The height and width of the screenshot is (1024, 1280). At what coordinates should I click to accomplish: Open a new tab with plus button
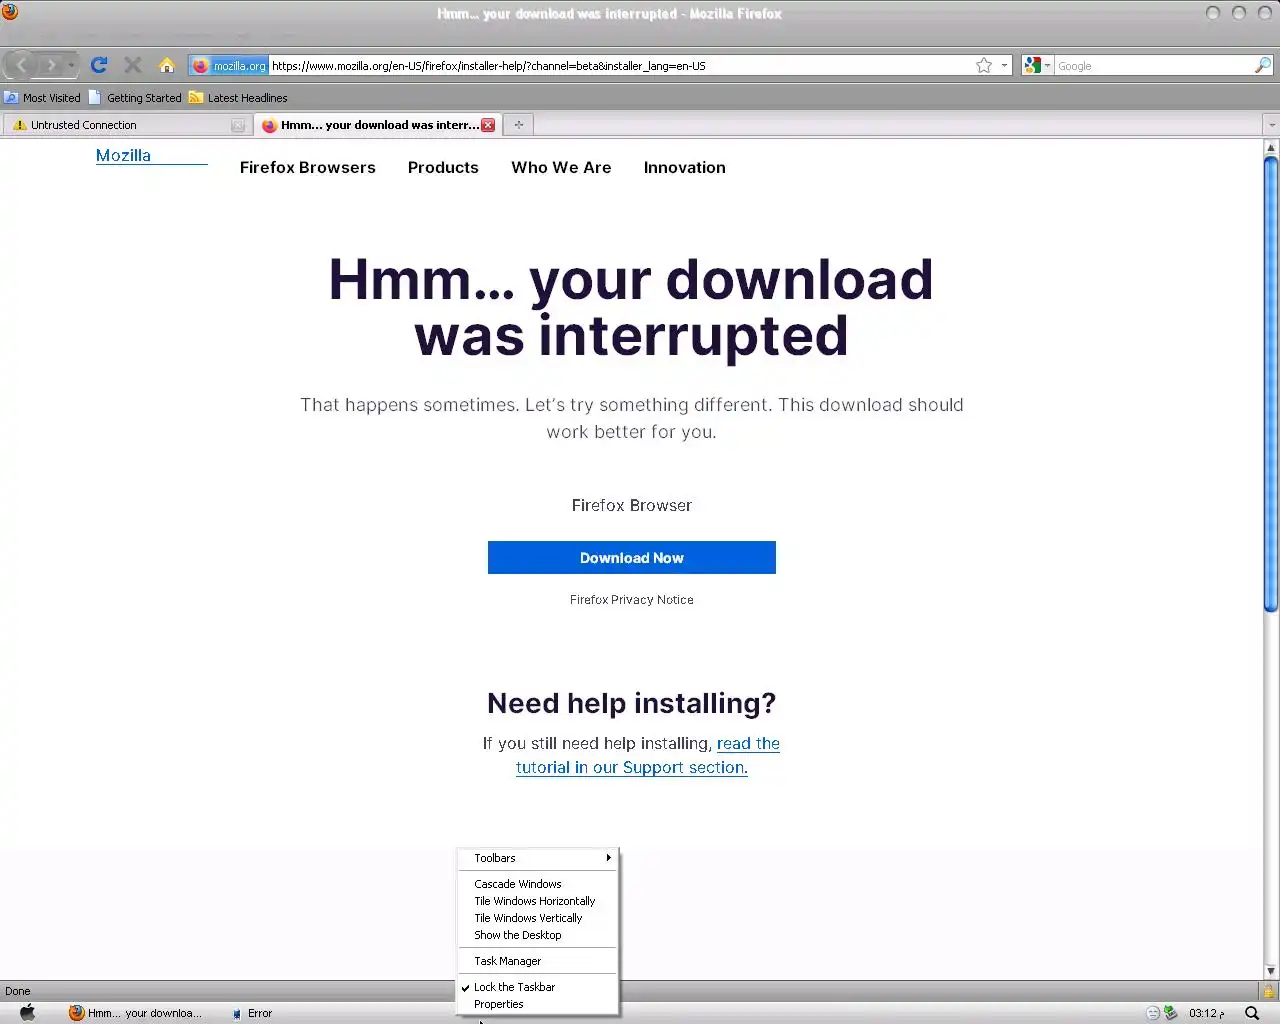coord(518,125)
